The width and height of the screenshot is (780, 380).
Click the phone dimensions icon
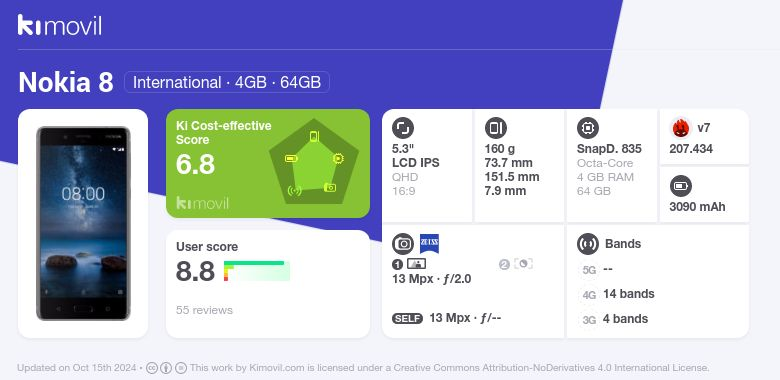pyautogui.click(x=495, y=128)
